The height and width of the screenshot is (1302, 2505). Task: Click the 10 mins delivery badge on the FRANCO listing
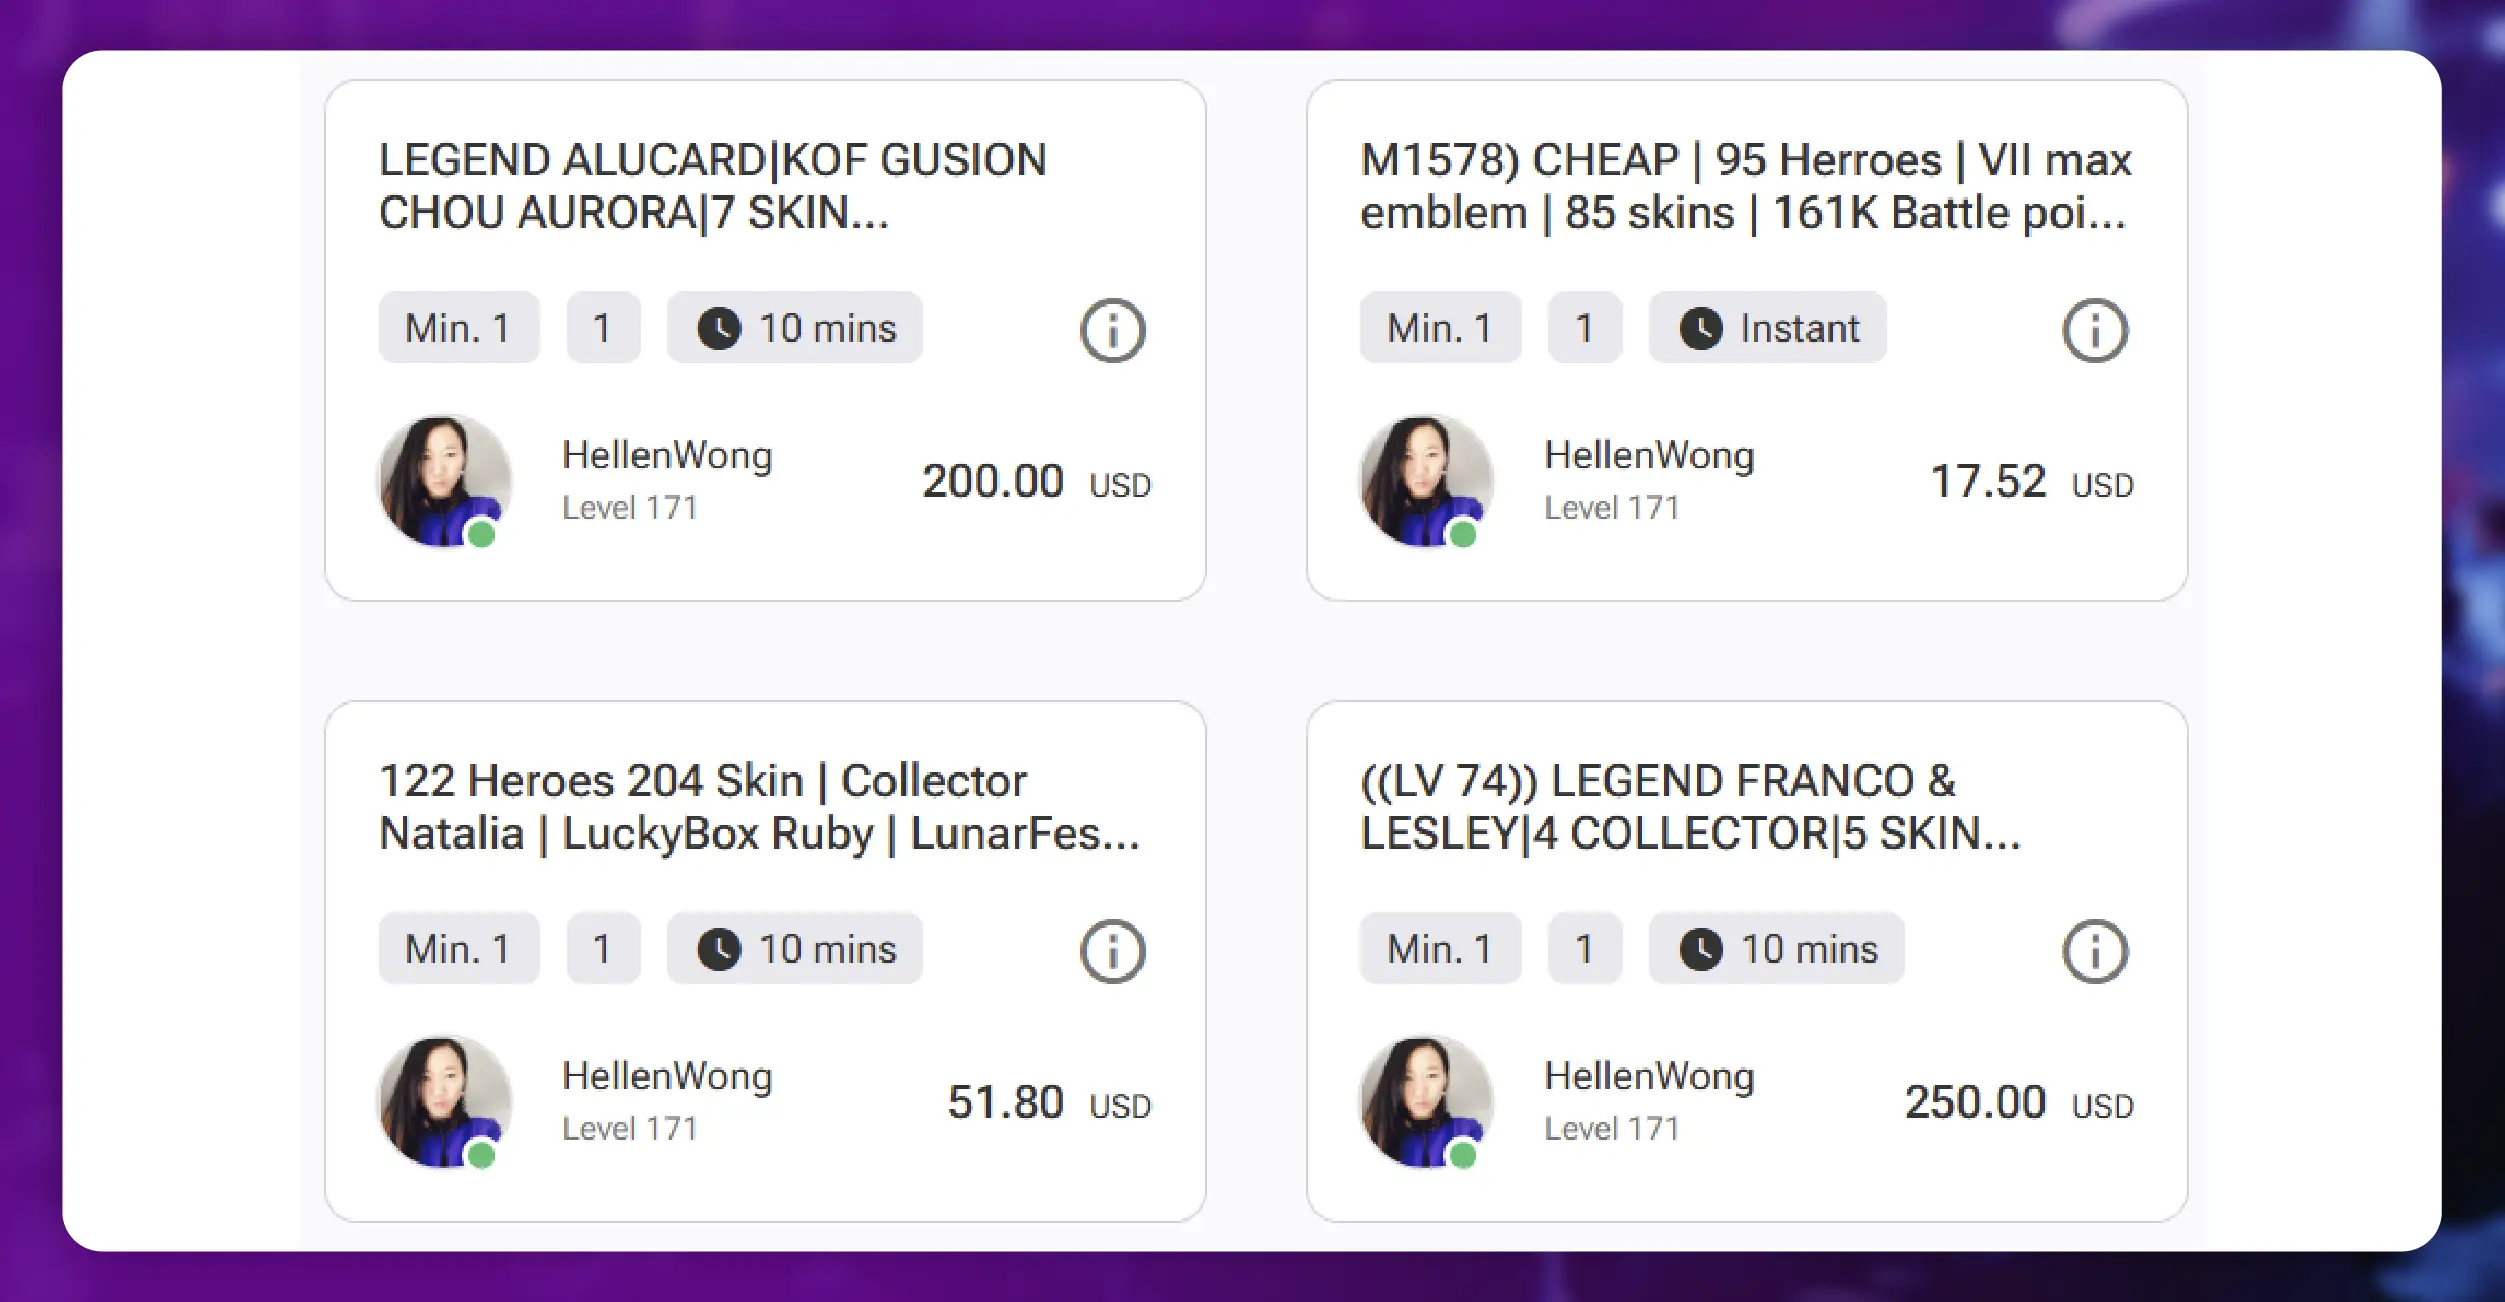pyautogui.click(x=1777, y=949)
